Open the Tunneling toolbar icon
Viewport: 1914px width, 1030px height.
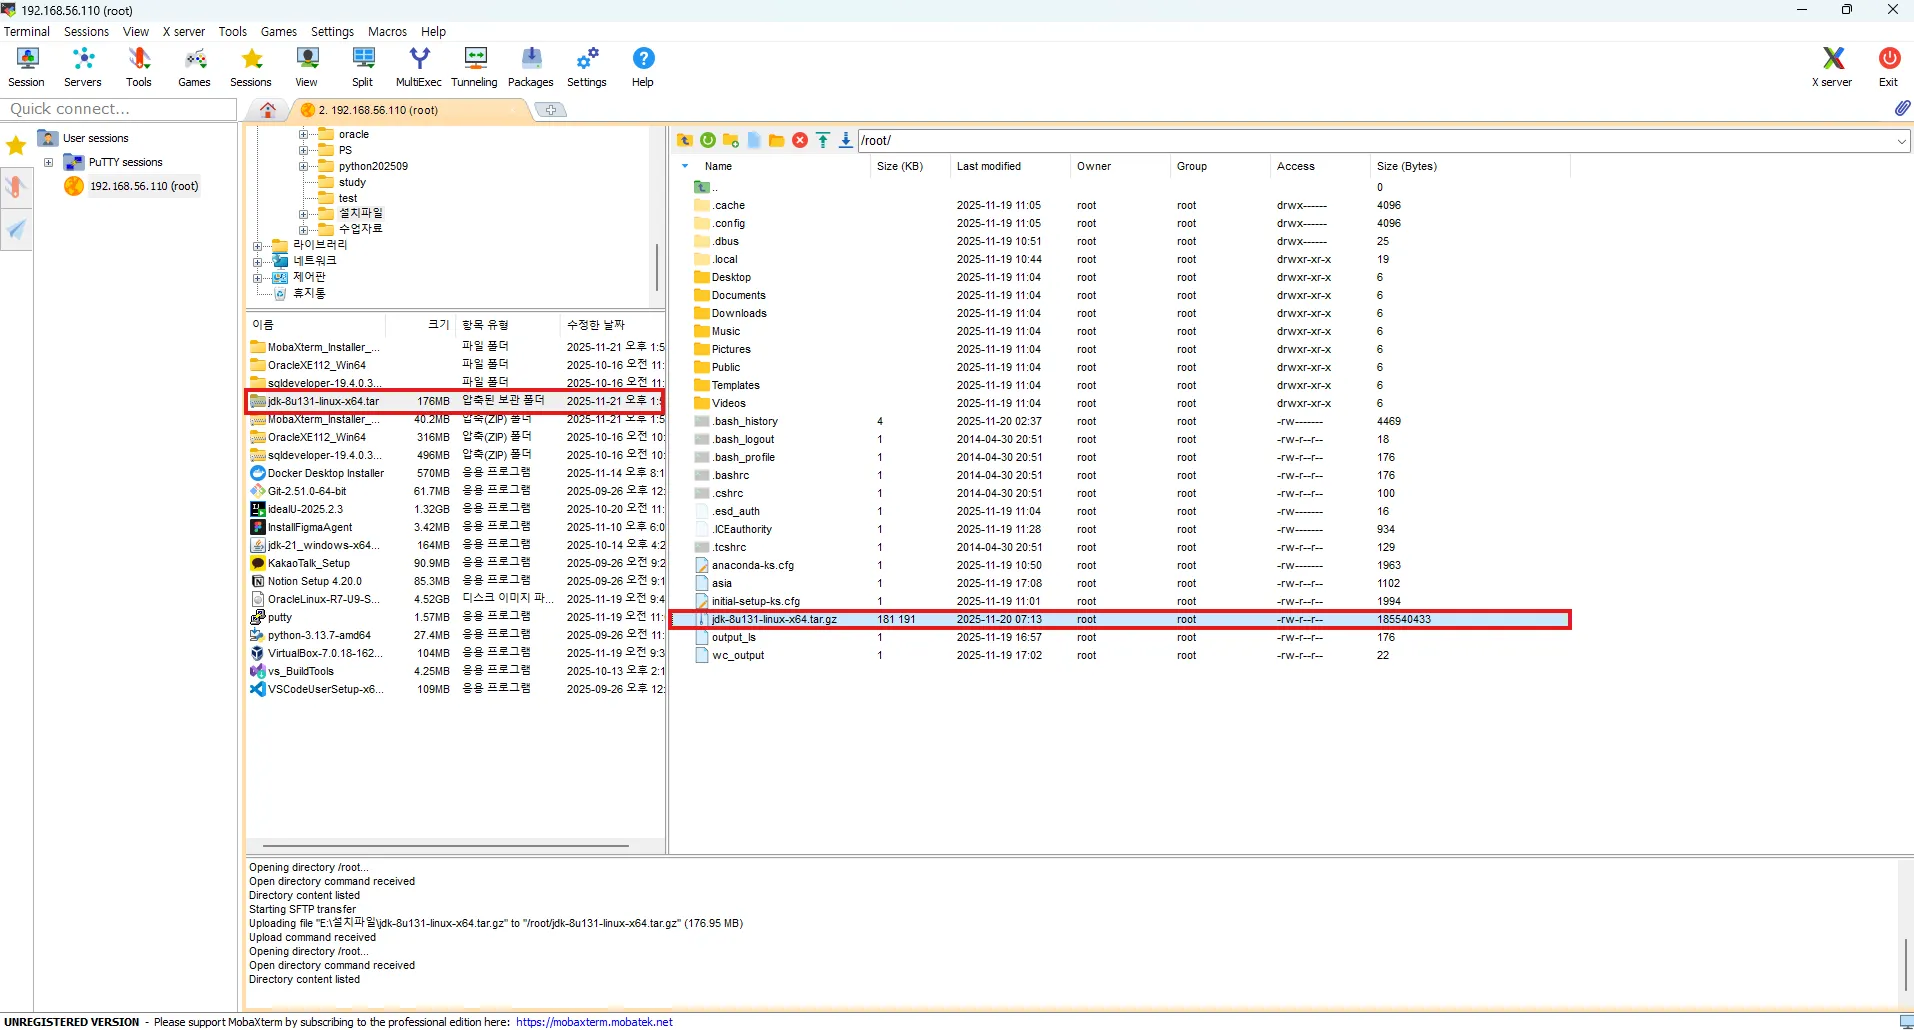pos(475,67)
